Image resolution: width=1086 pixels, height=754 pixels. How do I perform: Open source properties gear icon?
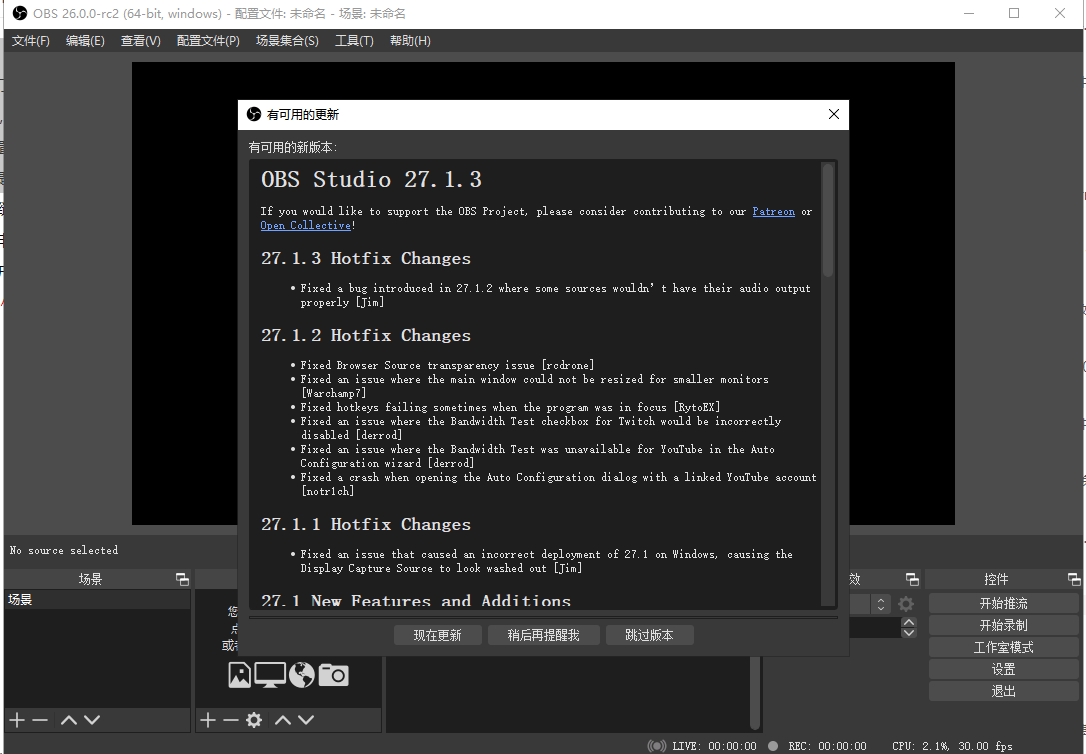(254, 720)
